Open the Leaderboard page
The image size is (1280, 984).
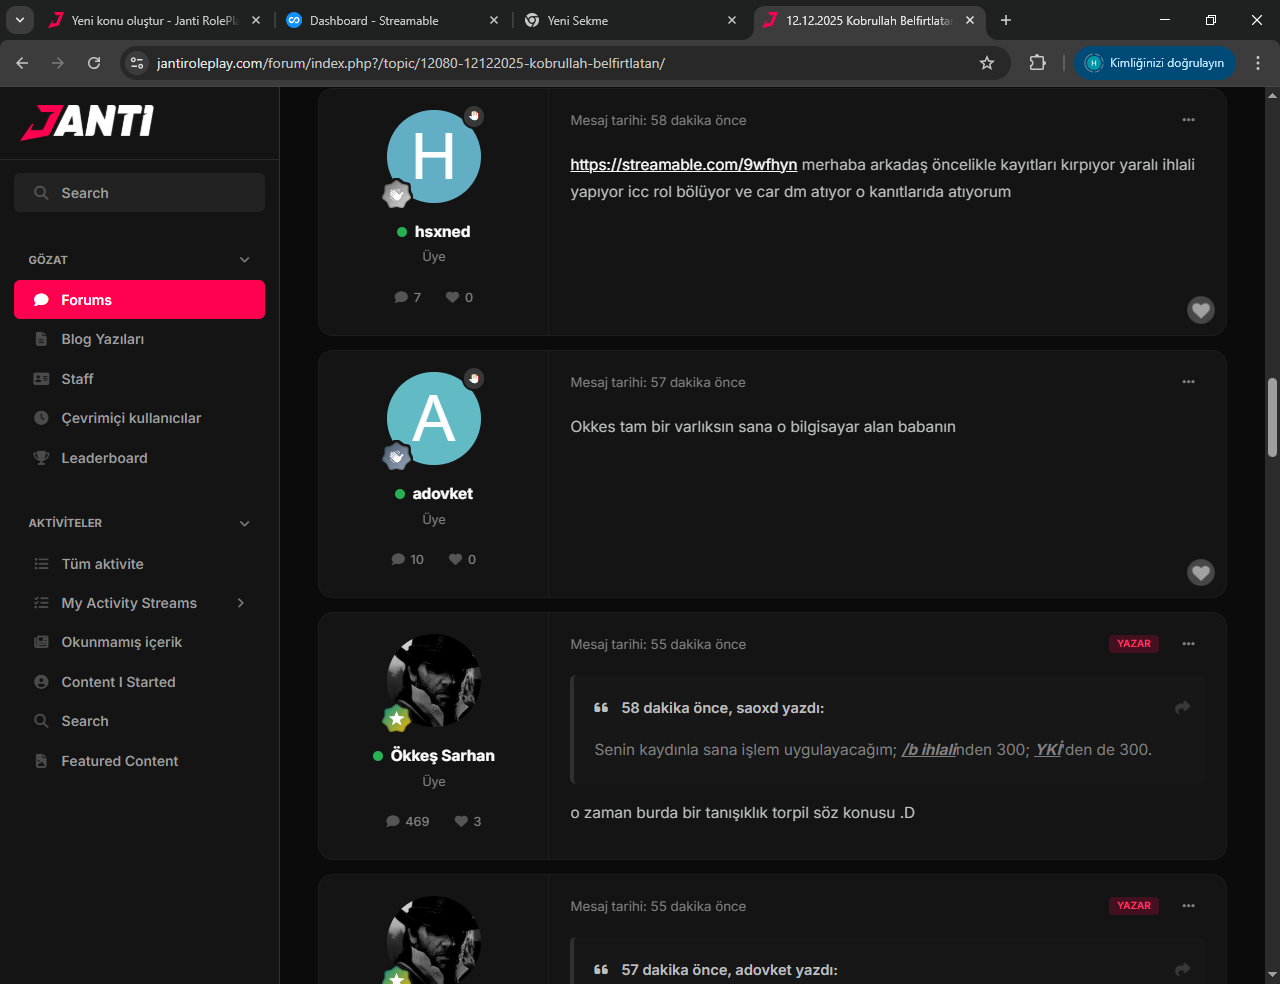(139, 458)
